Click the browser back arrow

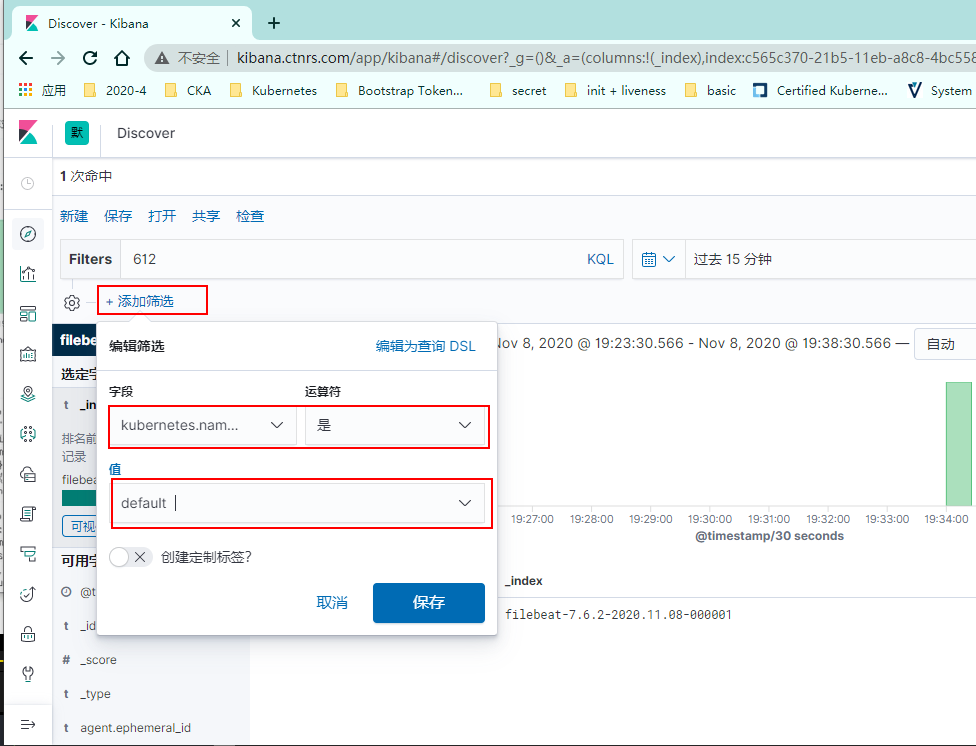click(26, 58)
